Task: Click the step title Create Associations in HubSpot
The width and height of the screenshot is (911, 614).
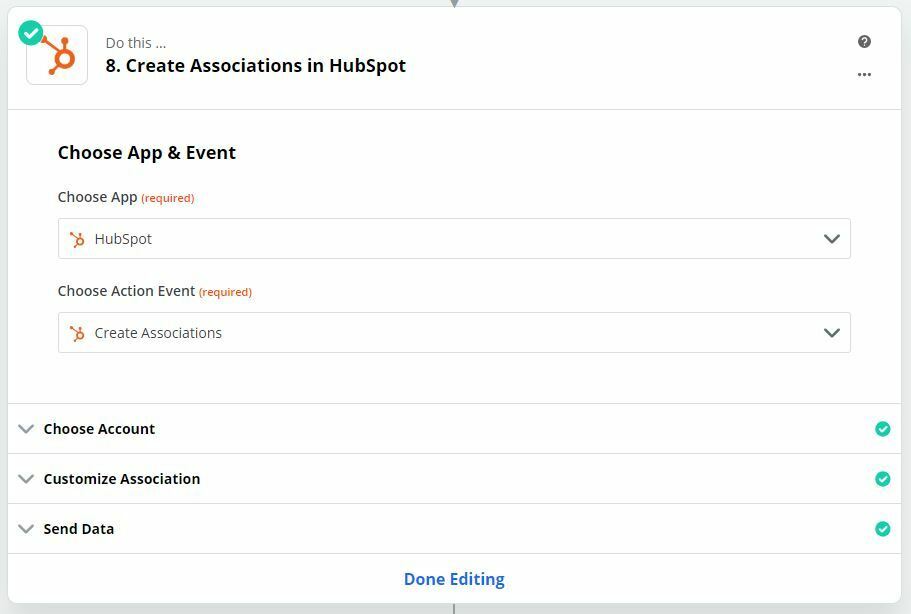Action: pyautogui.click(x=256, y=66)
